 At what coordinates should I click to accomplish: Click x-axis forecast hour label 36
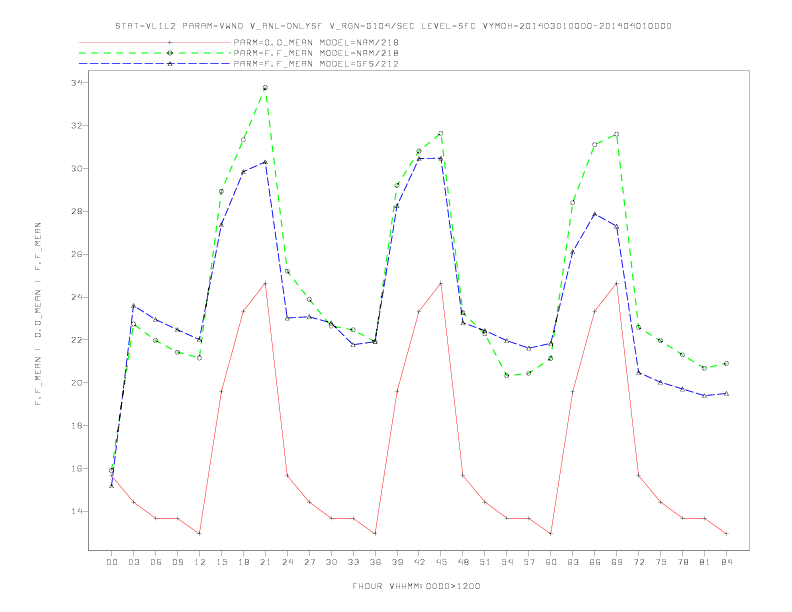(x=375, y=562)
